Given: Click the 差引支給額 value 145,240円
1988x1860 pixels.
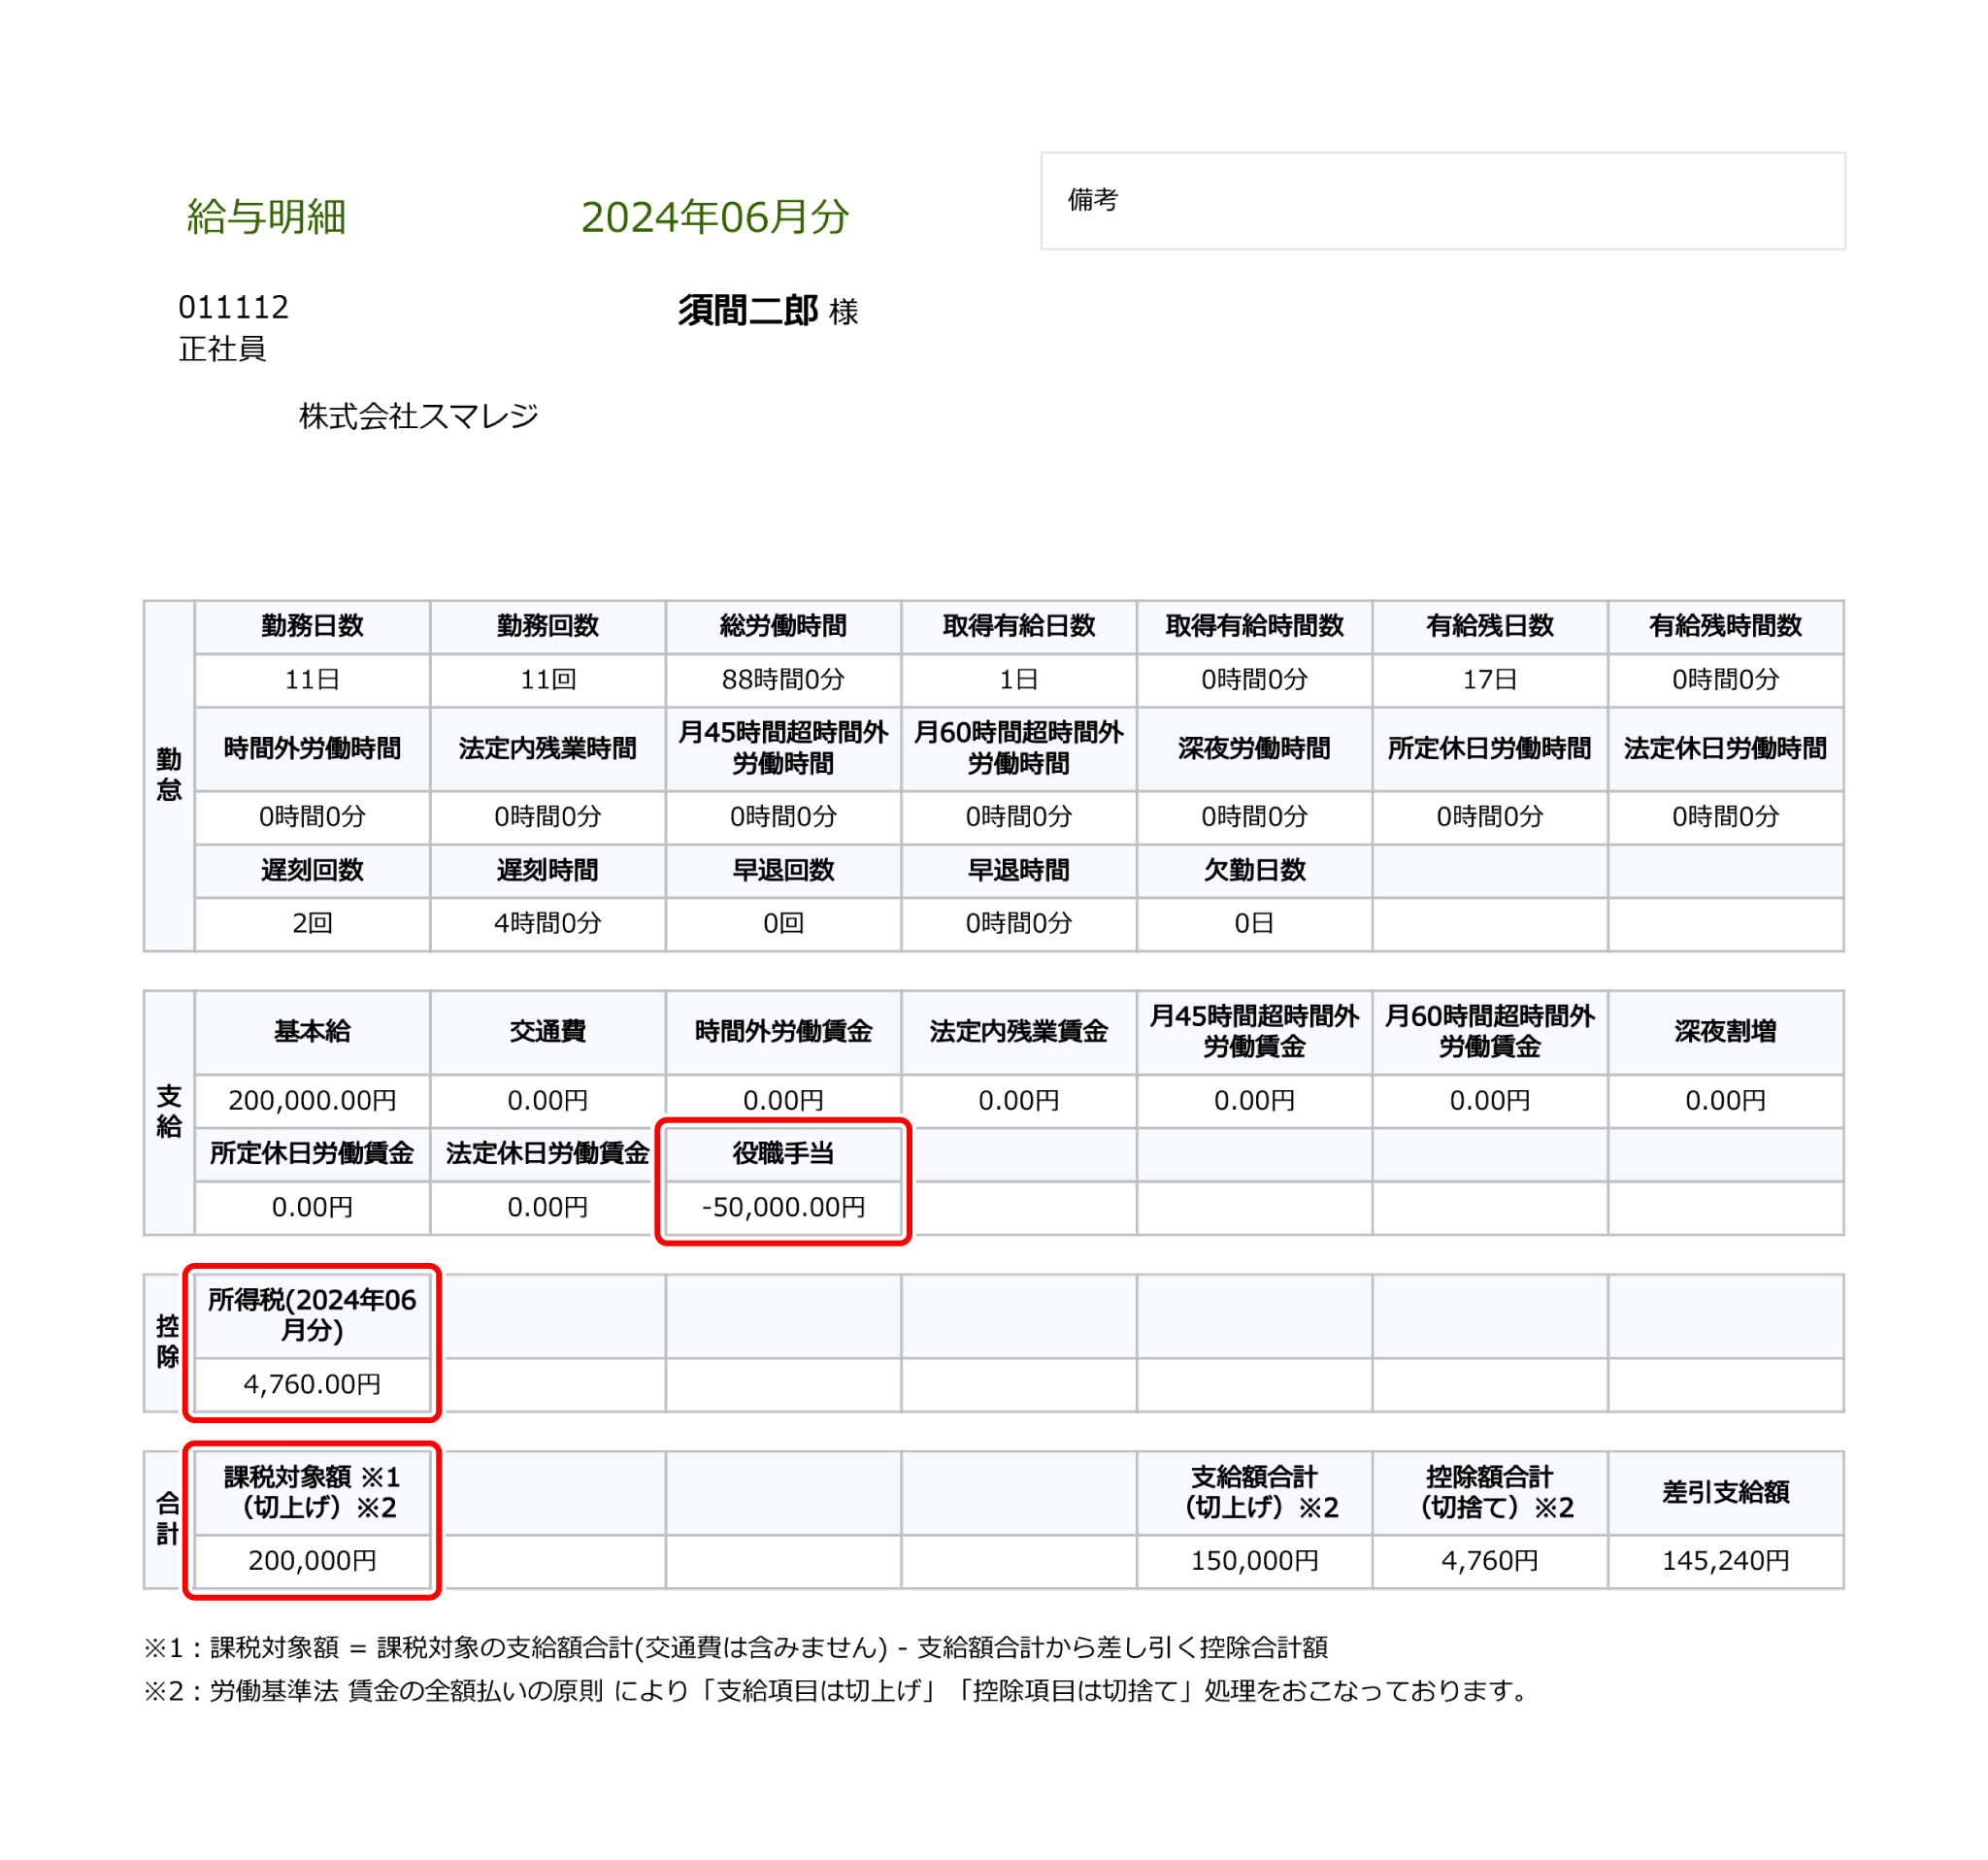Looking at the screenshot, I should coord(1725,1560).
